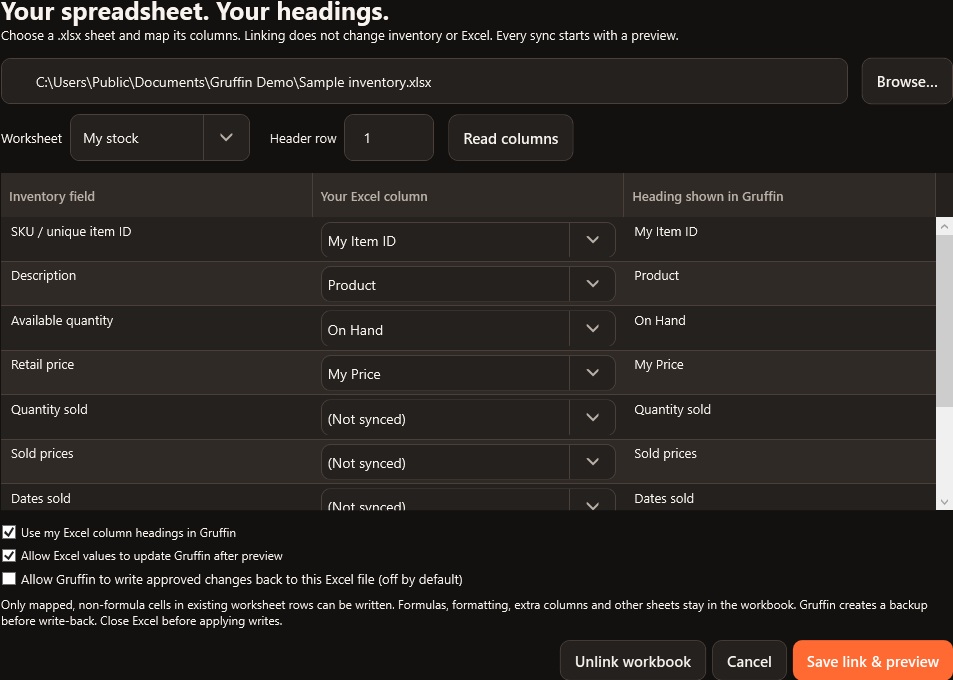953x680 pixels.
Task: Select the Sold prices inventory field label
Action: pyautogui.click(x=42, y=453)
